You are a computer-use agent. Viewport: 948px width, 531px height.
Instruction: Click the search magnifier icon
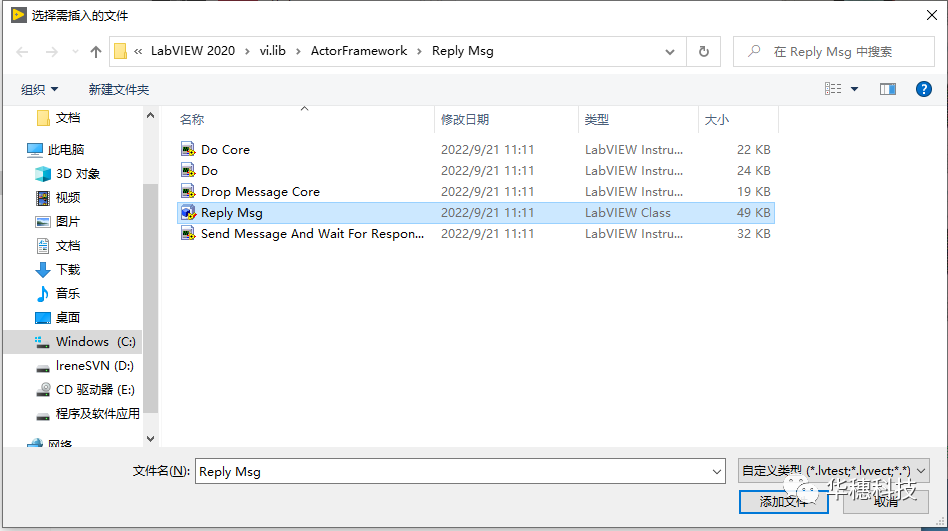click(x=753, y=51)
